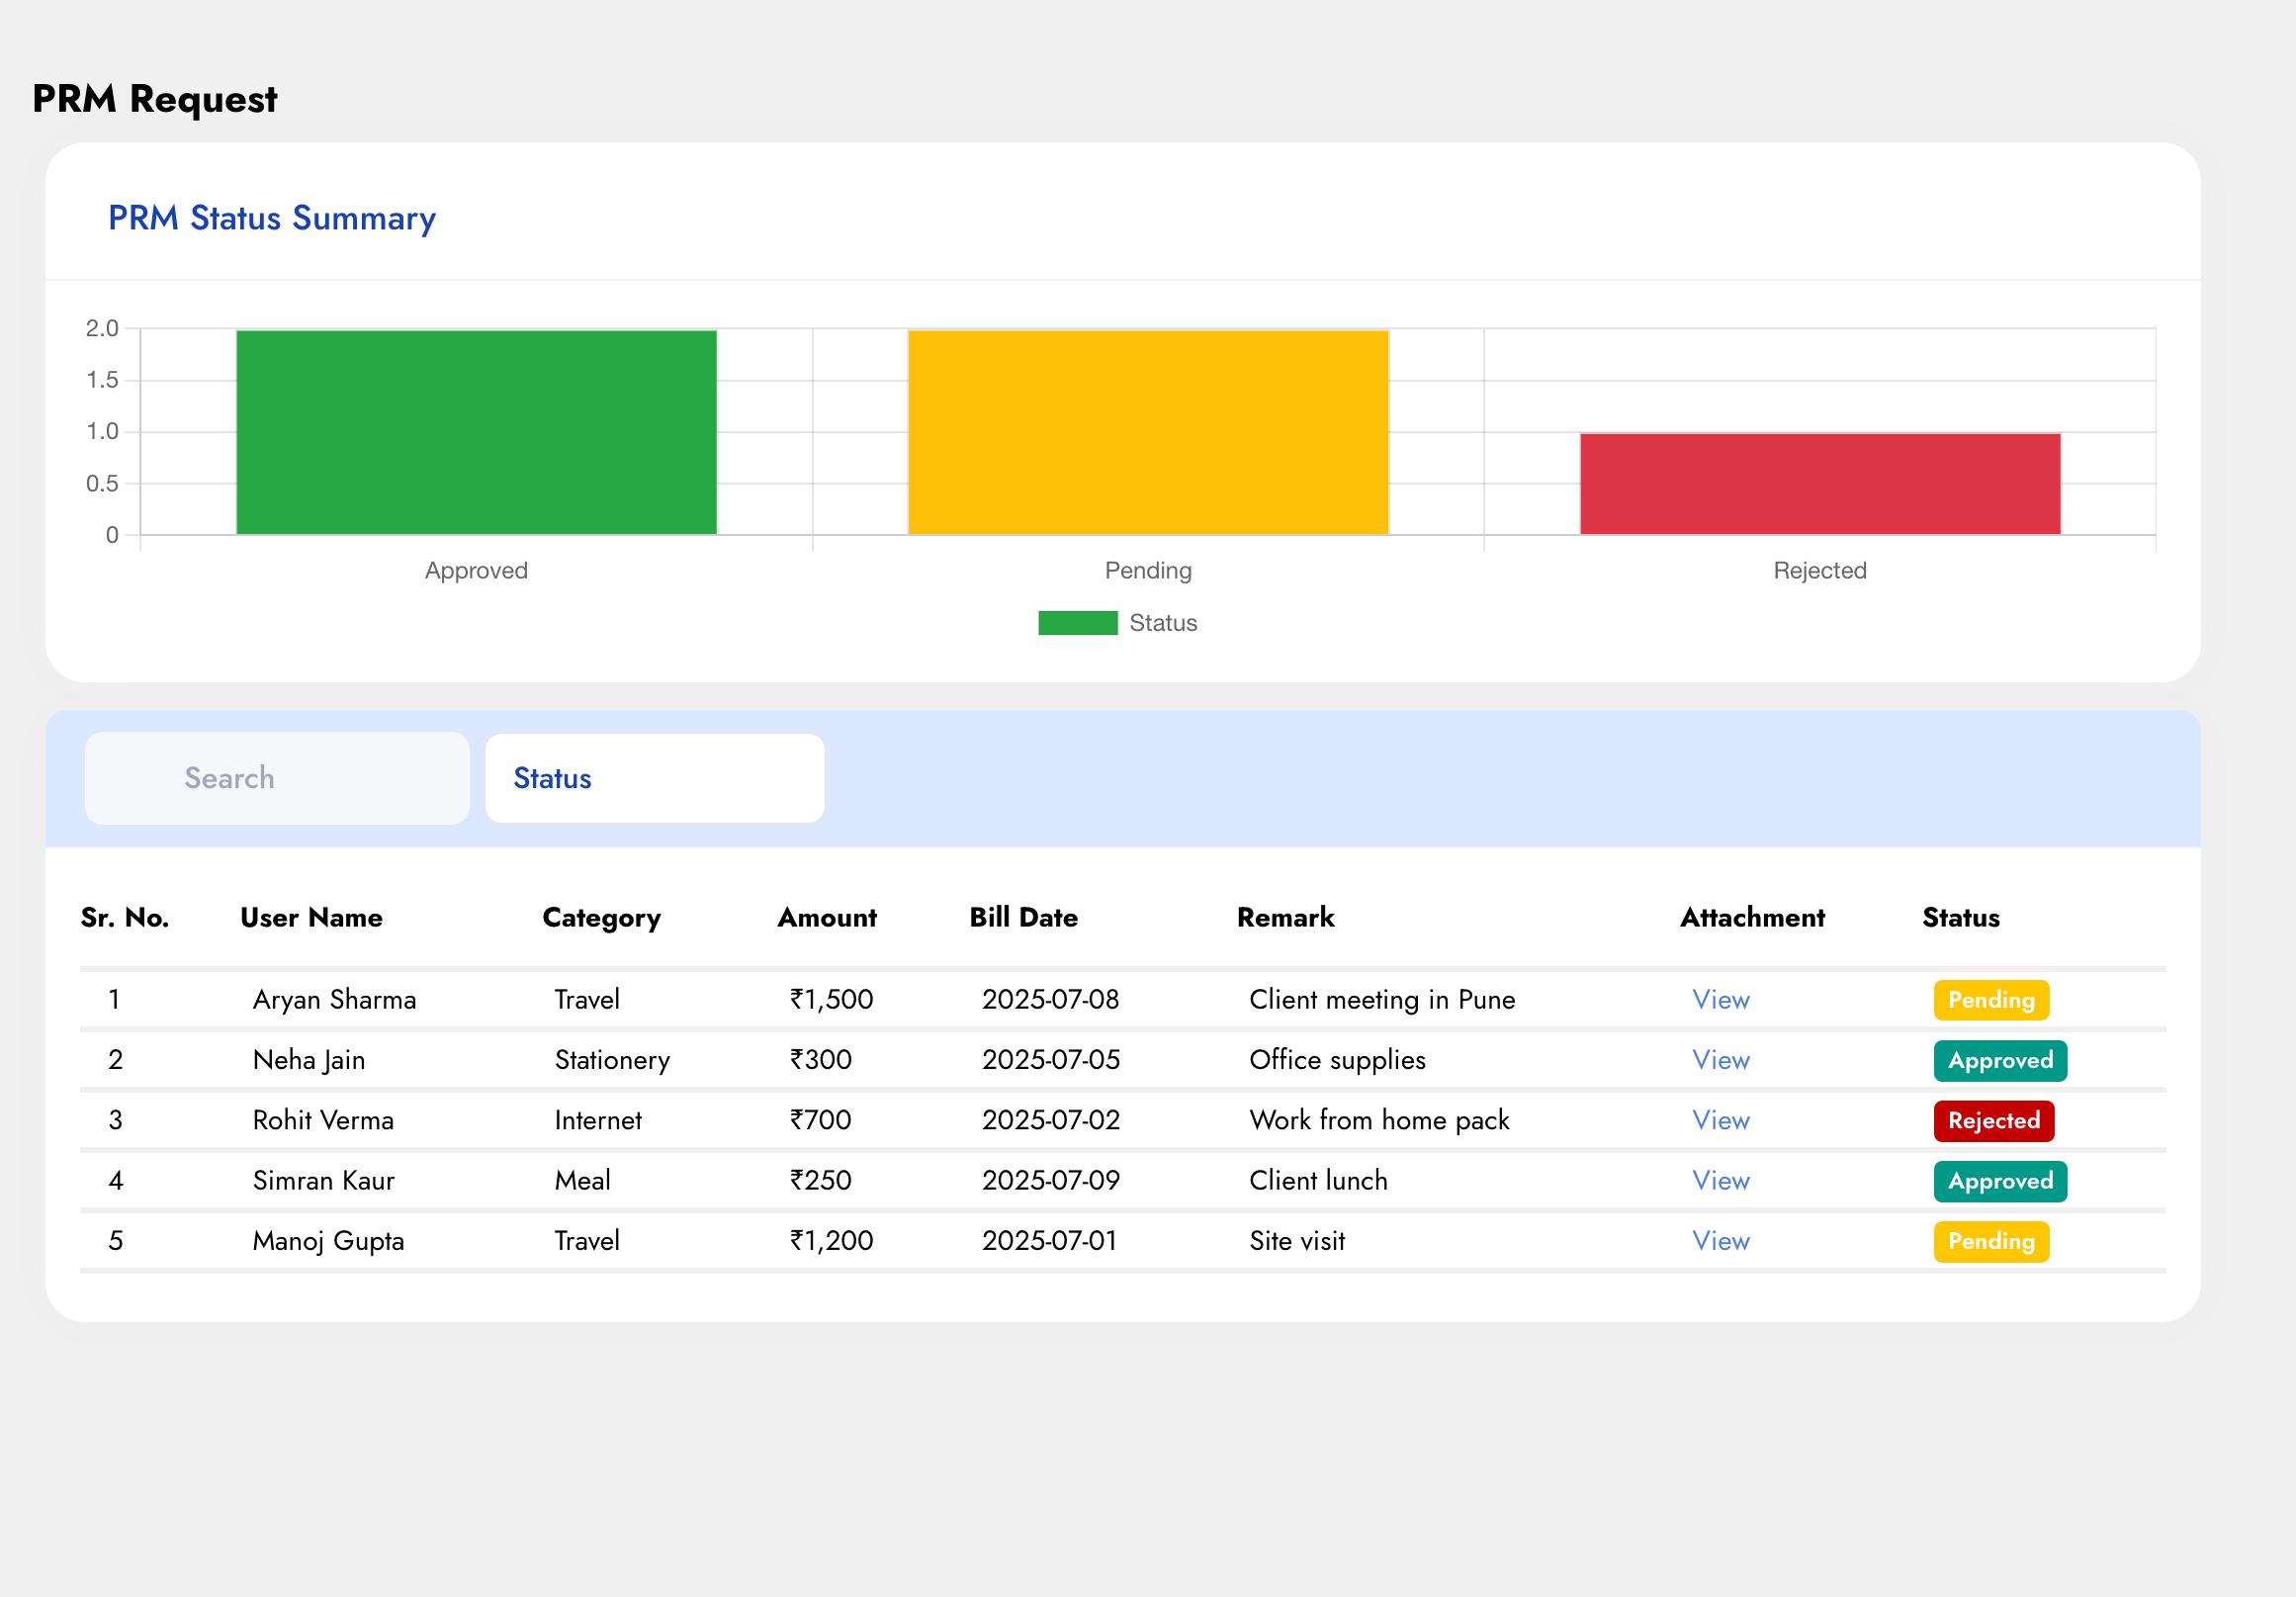
Task: Click the Amount column header
Action: [826, 918]
